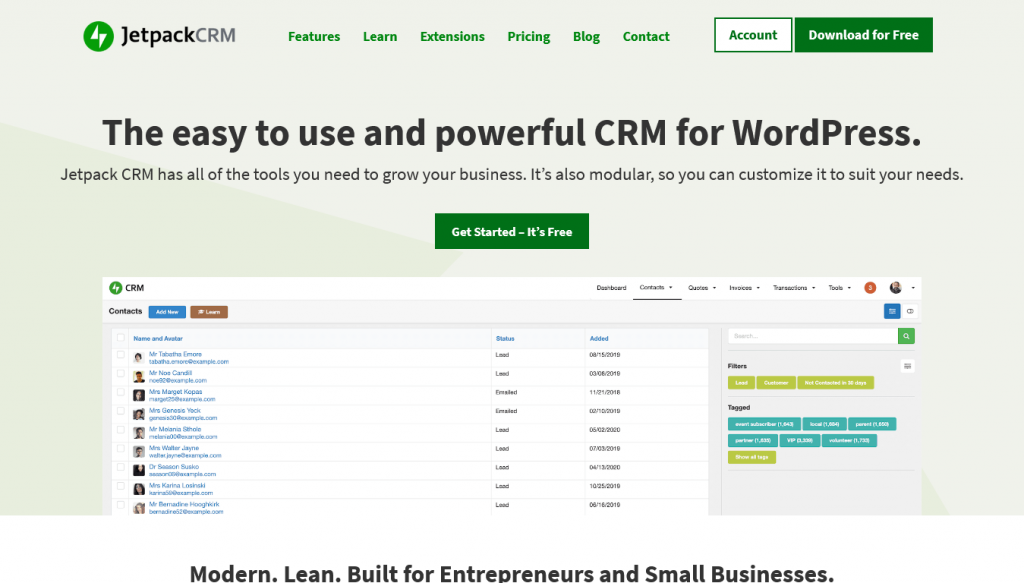Click the small CRM logo in the dashboard preview
This screenshot has width=1024, height=583.
[x=126, y=288]
